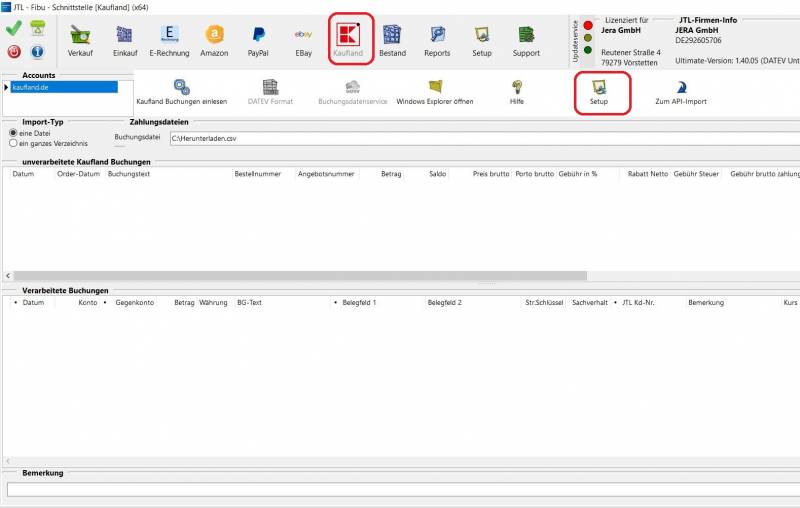The image size is (800, 508).
Task: Click the Zum API-Import icon
Action: 682,92
